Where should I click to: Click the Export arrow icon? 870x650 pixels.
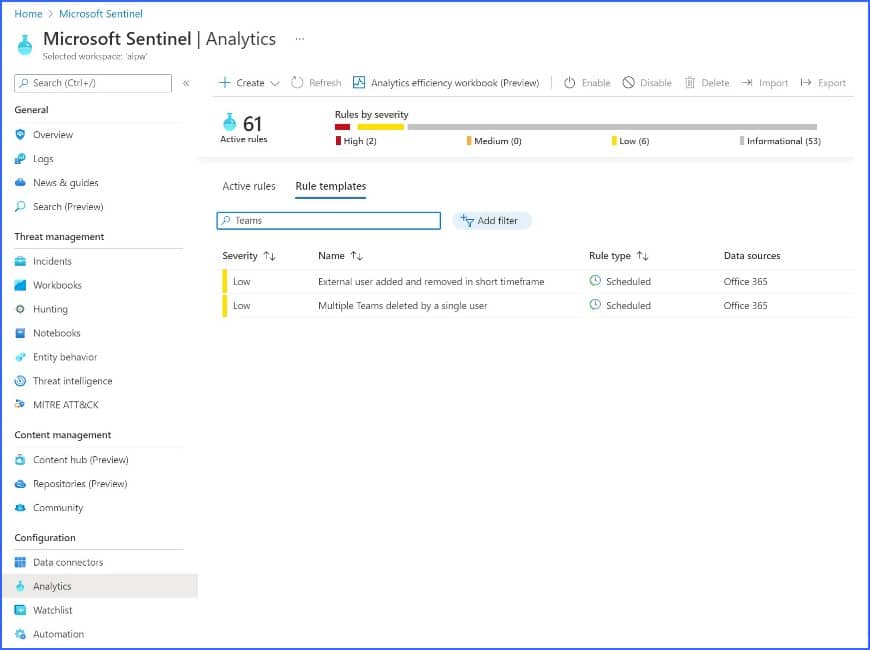coord(806,83)
